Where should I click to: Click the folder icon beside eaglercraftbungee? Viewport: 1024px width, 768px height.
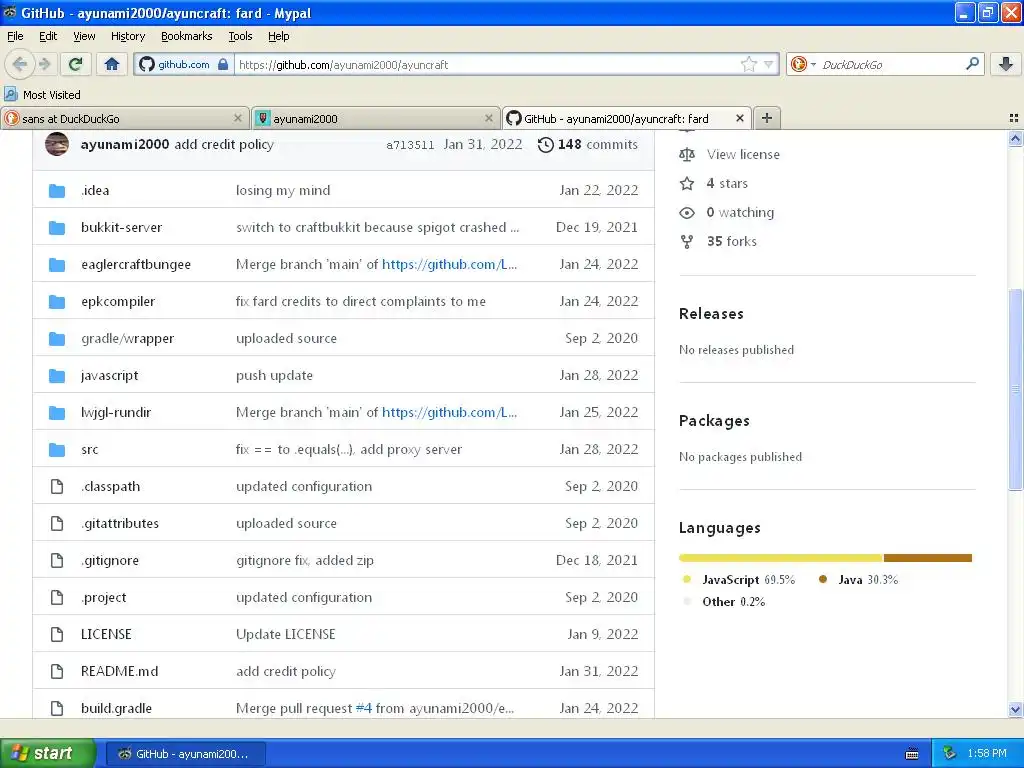tap(57, 264)
